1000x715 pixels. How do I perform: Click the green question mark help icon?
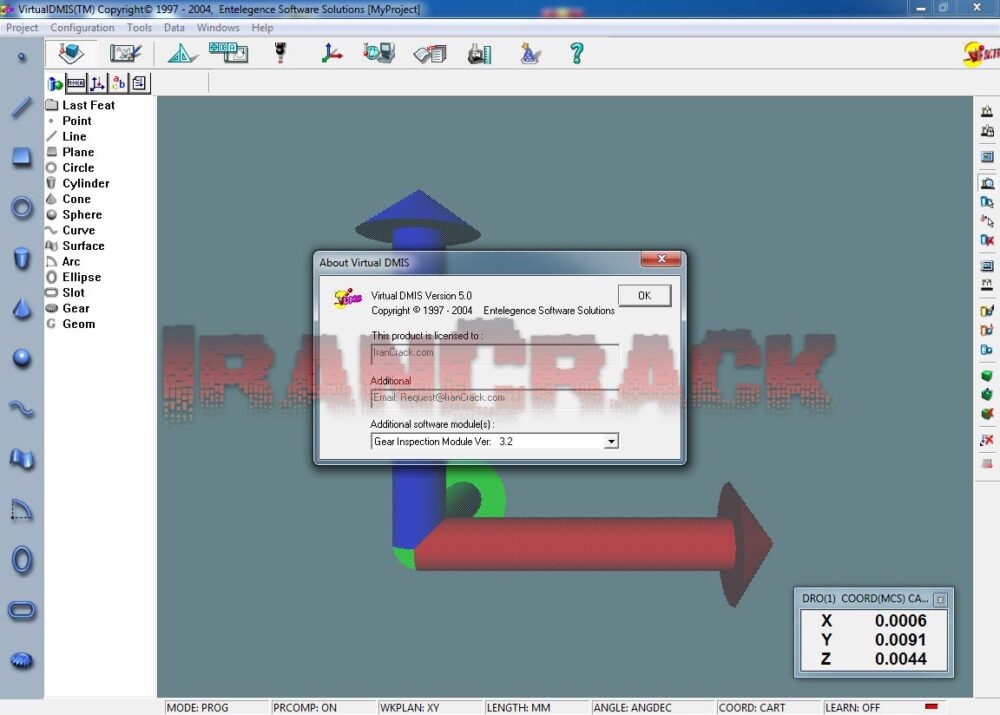click(577, 54)
